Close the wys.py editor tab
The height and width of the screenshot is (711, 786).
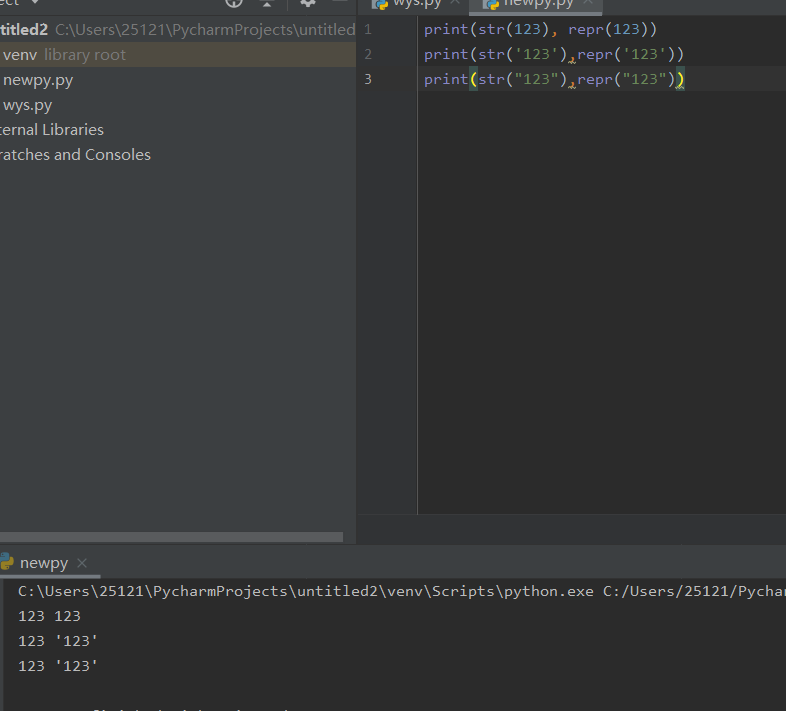point(455,3)
